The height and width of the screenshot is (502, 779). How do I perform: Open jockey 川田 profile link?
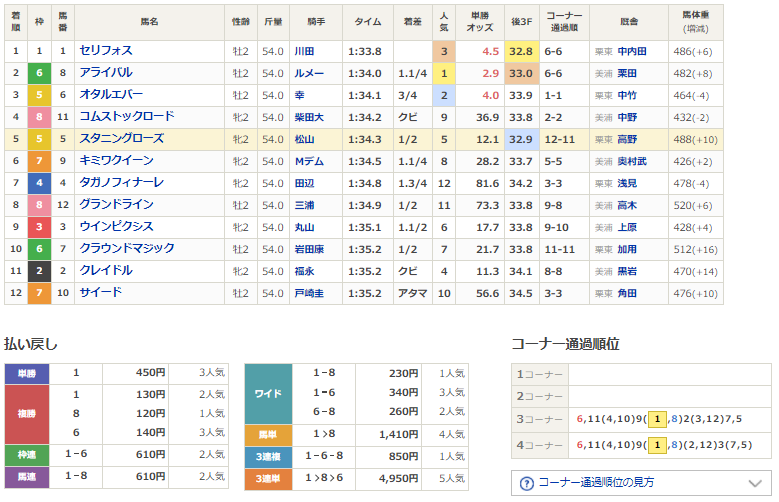tap(304, 51)
